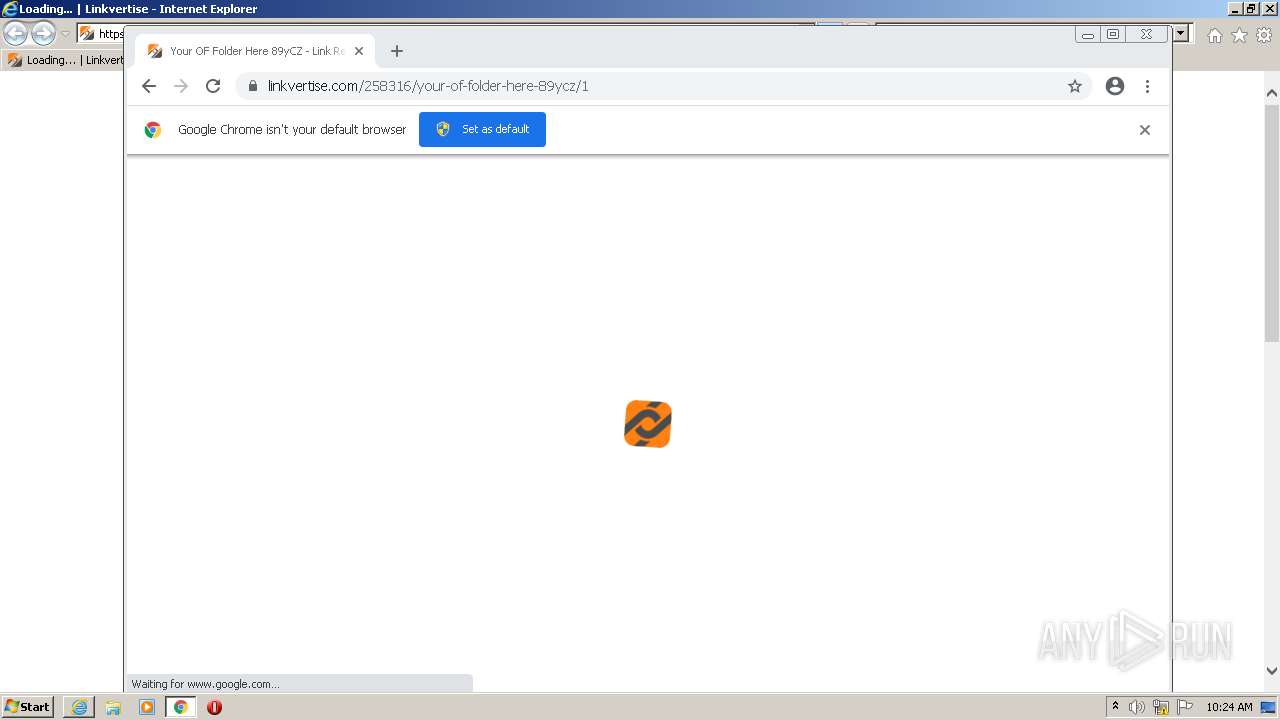
Task: Click the Chrome address bar URL
Action: click(x=428, y=86)
